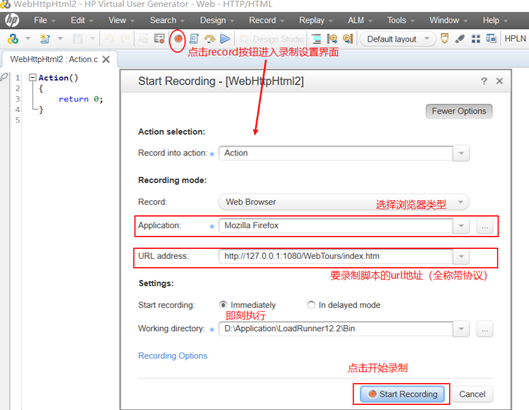This screenshot has height=410, width=529.
Task: Click the Undo arrow icon
Action: point(109,39)
